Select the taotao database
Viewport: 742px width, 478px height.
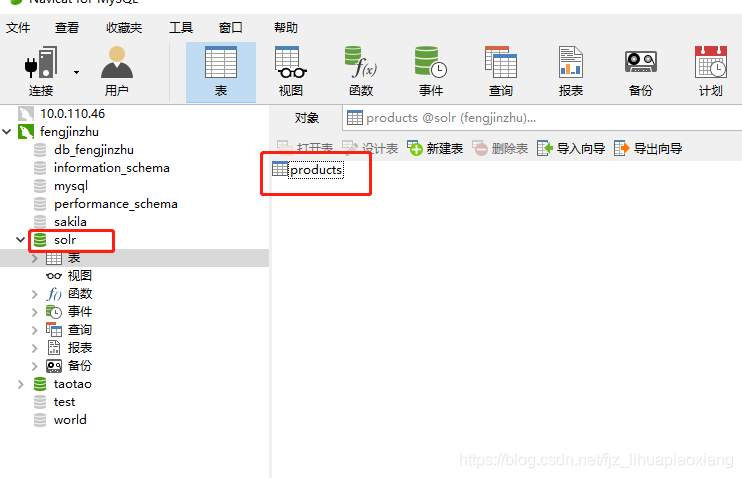[x=72, y=384]
